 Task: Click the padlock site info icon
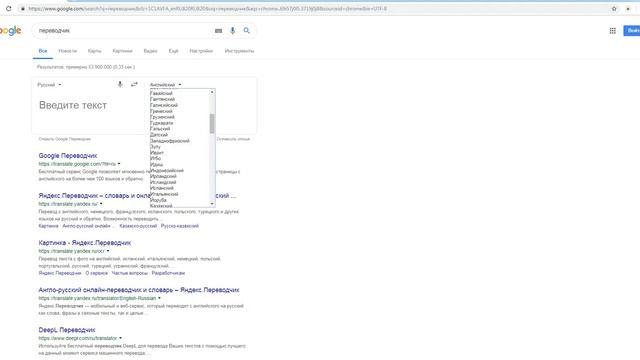point(23,9)
